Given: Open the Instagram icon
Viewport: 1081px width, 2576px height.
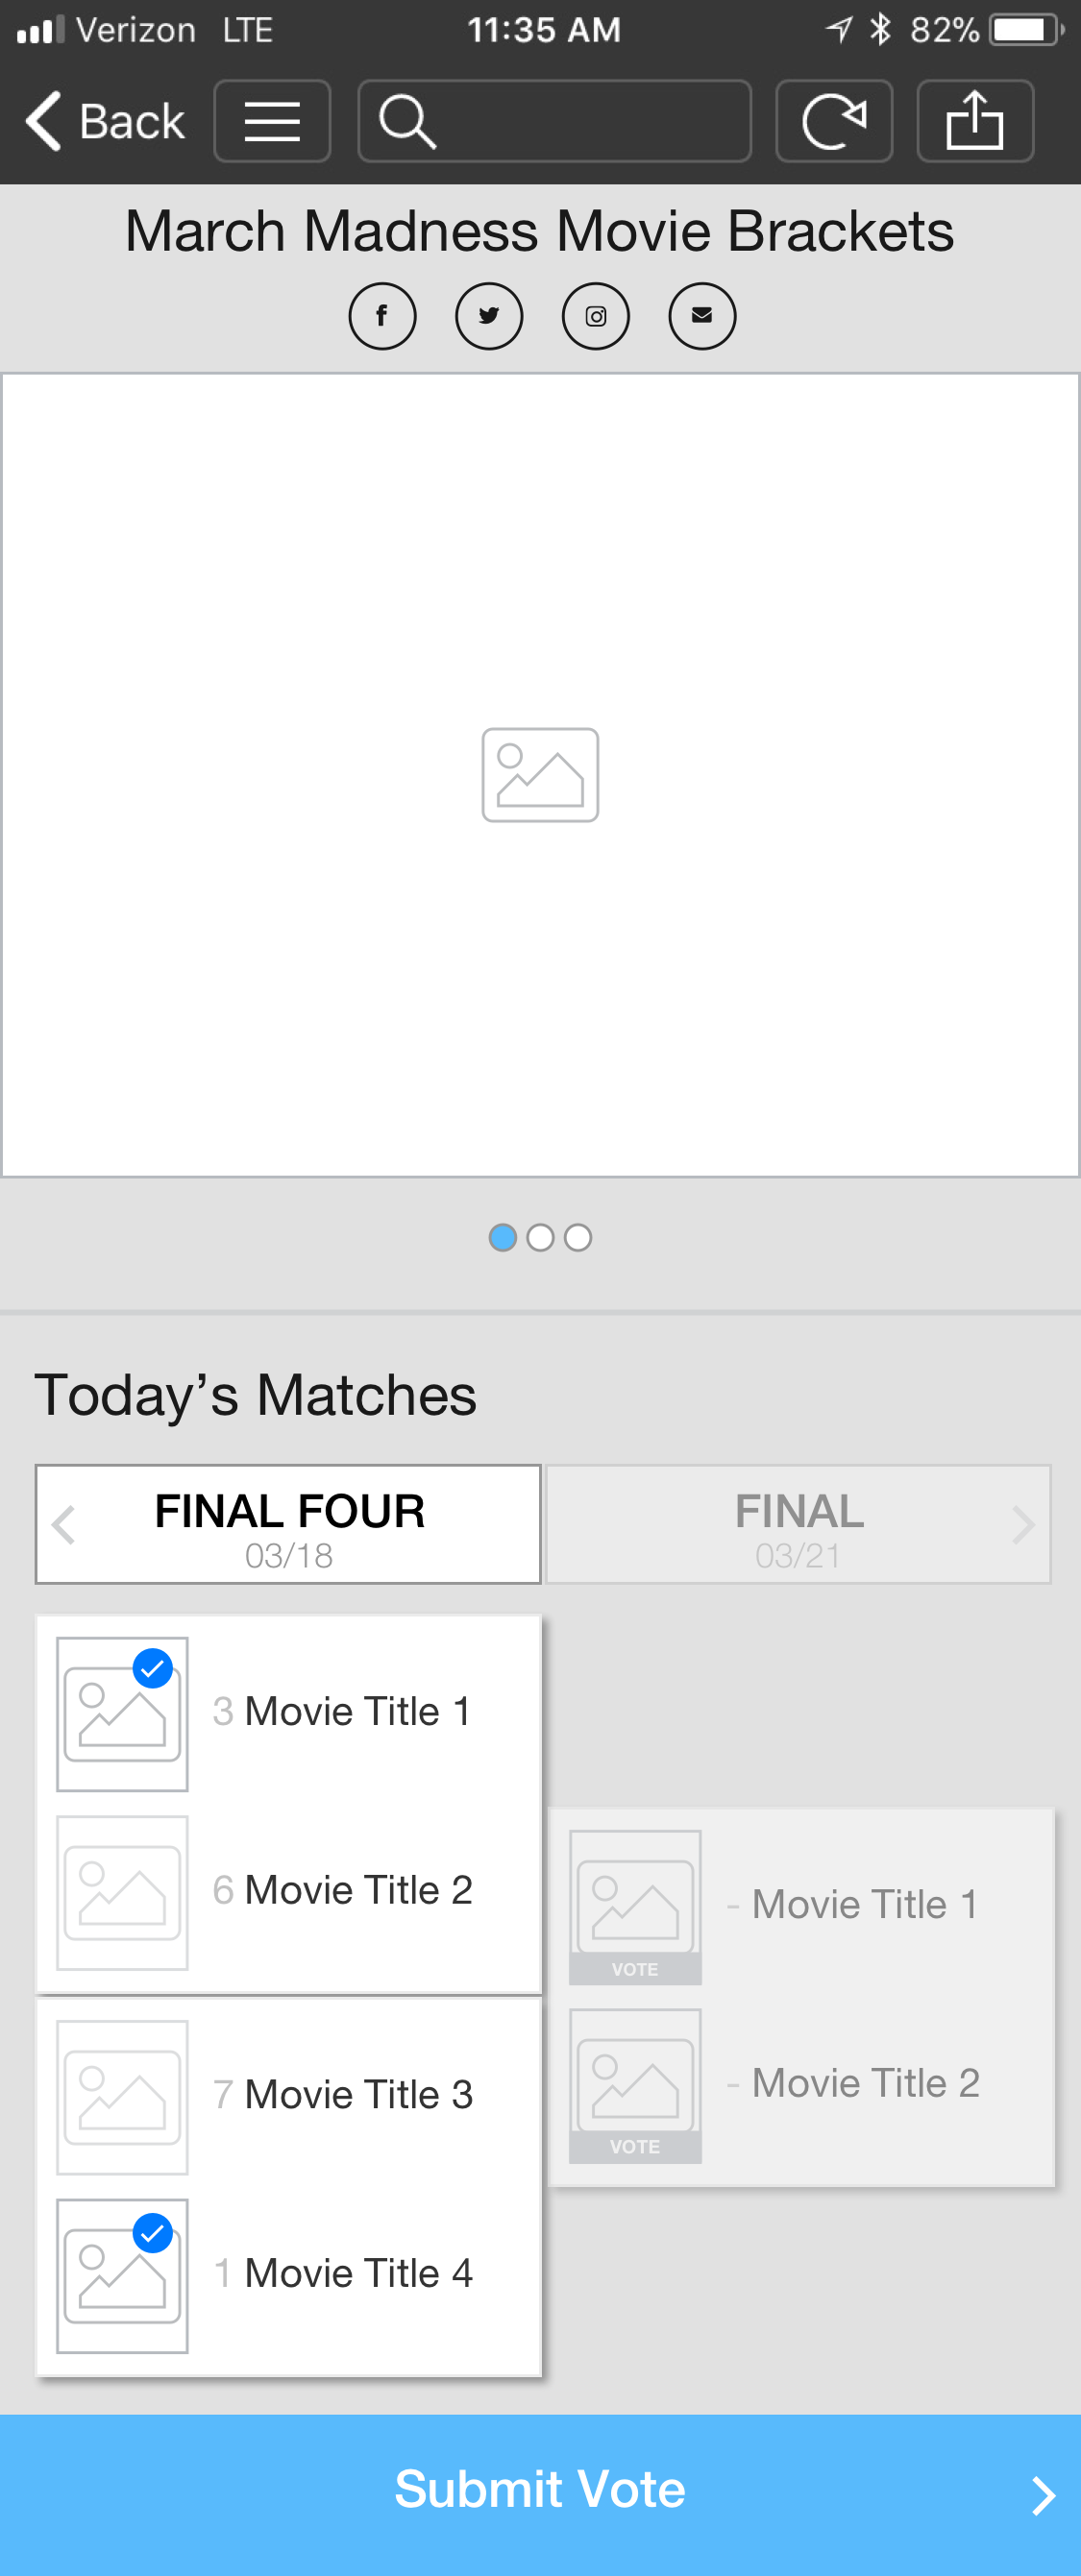Looking at the screenshot, I should (596, 316).
